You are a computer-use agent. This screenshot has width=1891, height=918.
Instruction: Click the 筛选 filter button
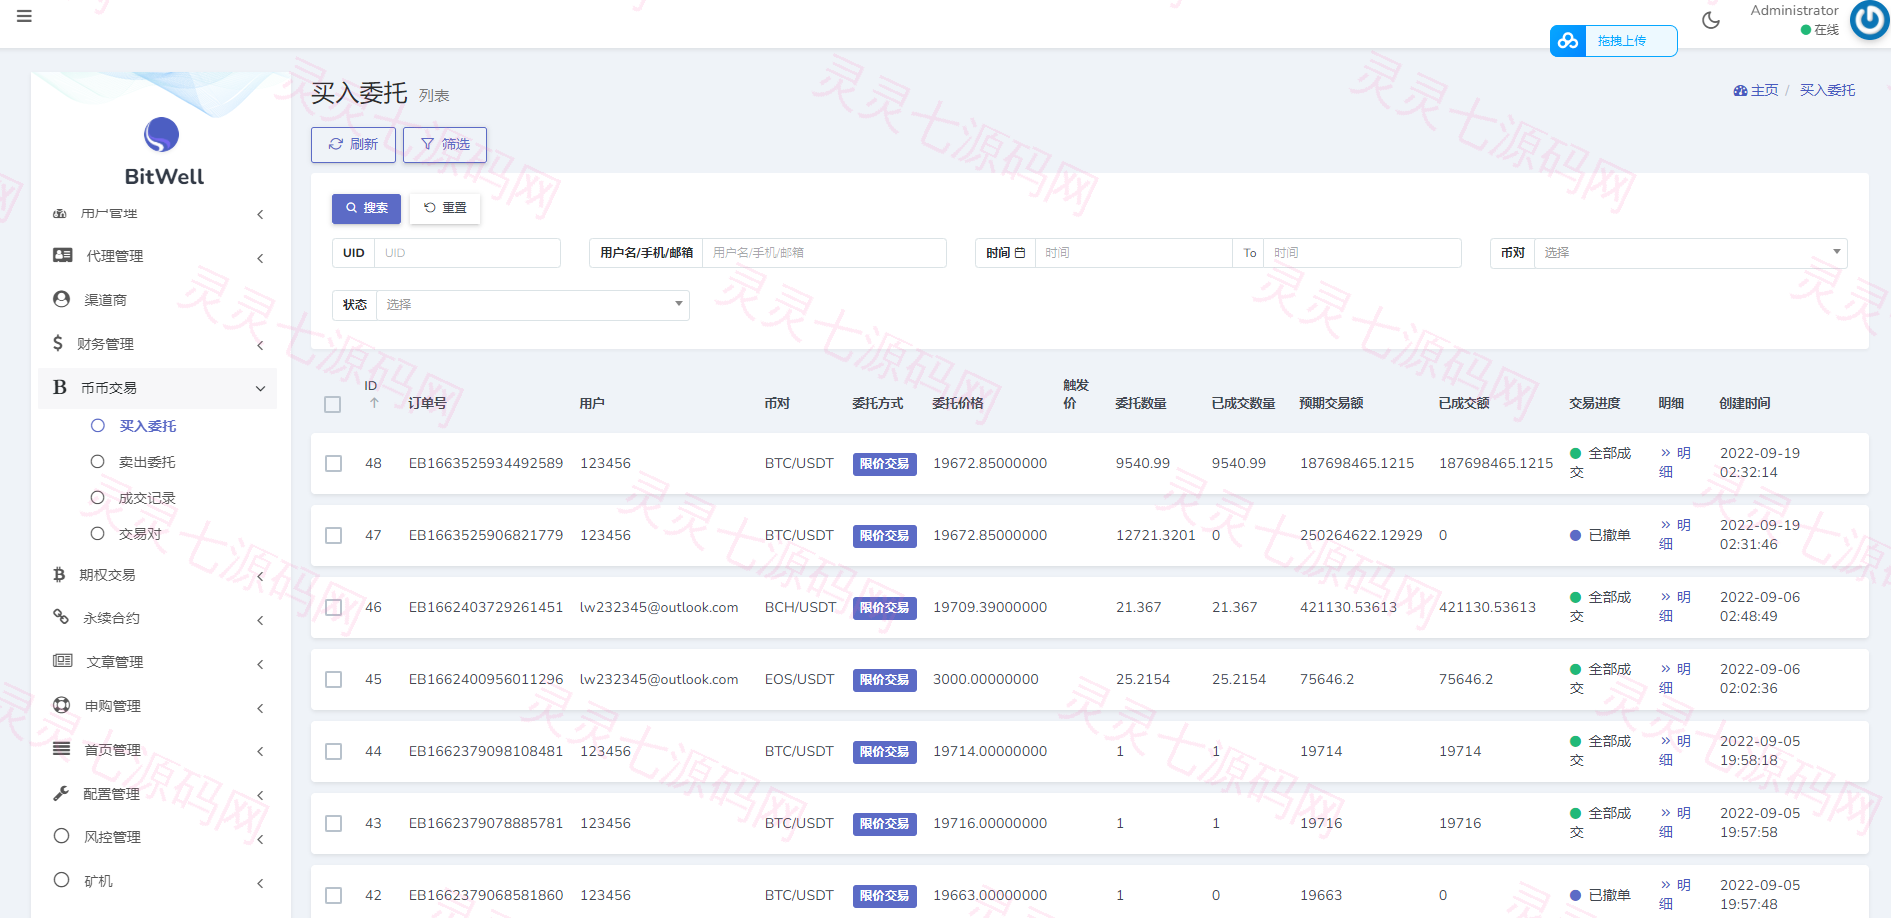pos(445,145)
